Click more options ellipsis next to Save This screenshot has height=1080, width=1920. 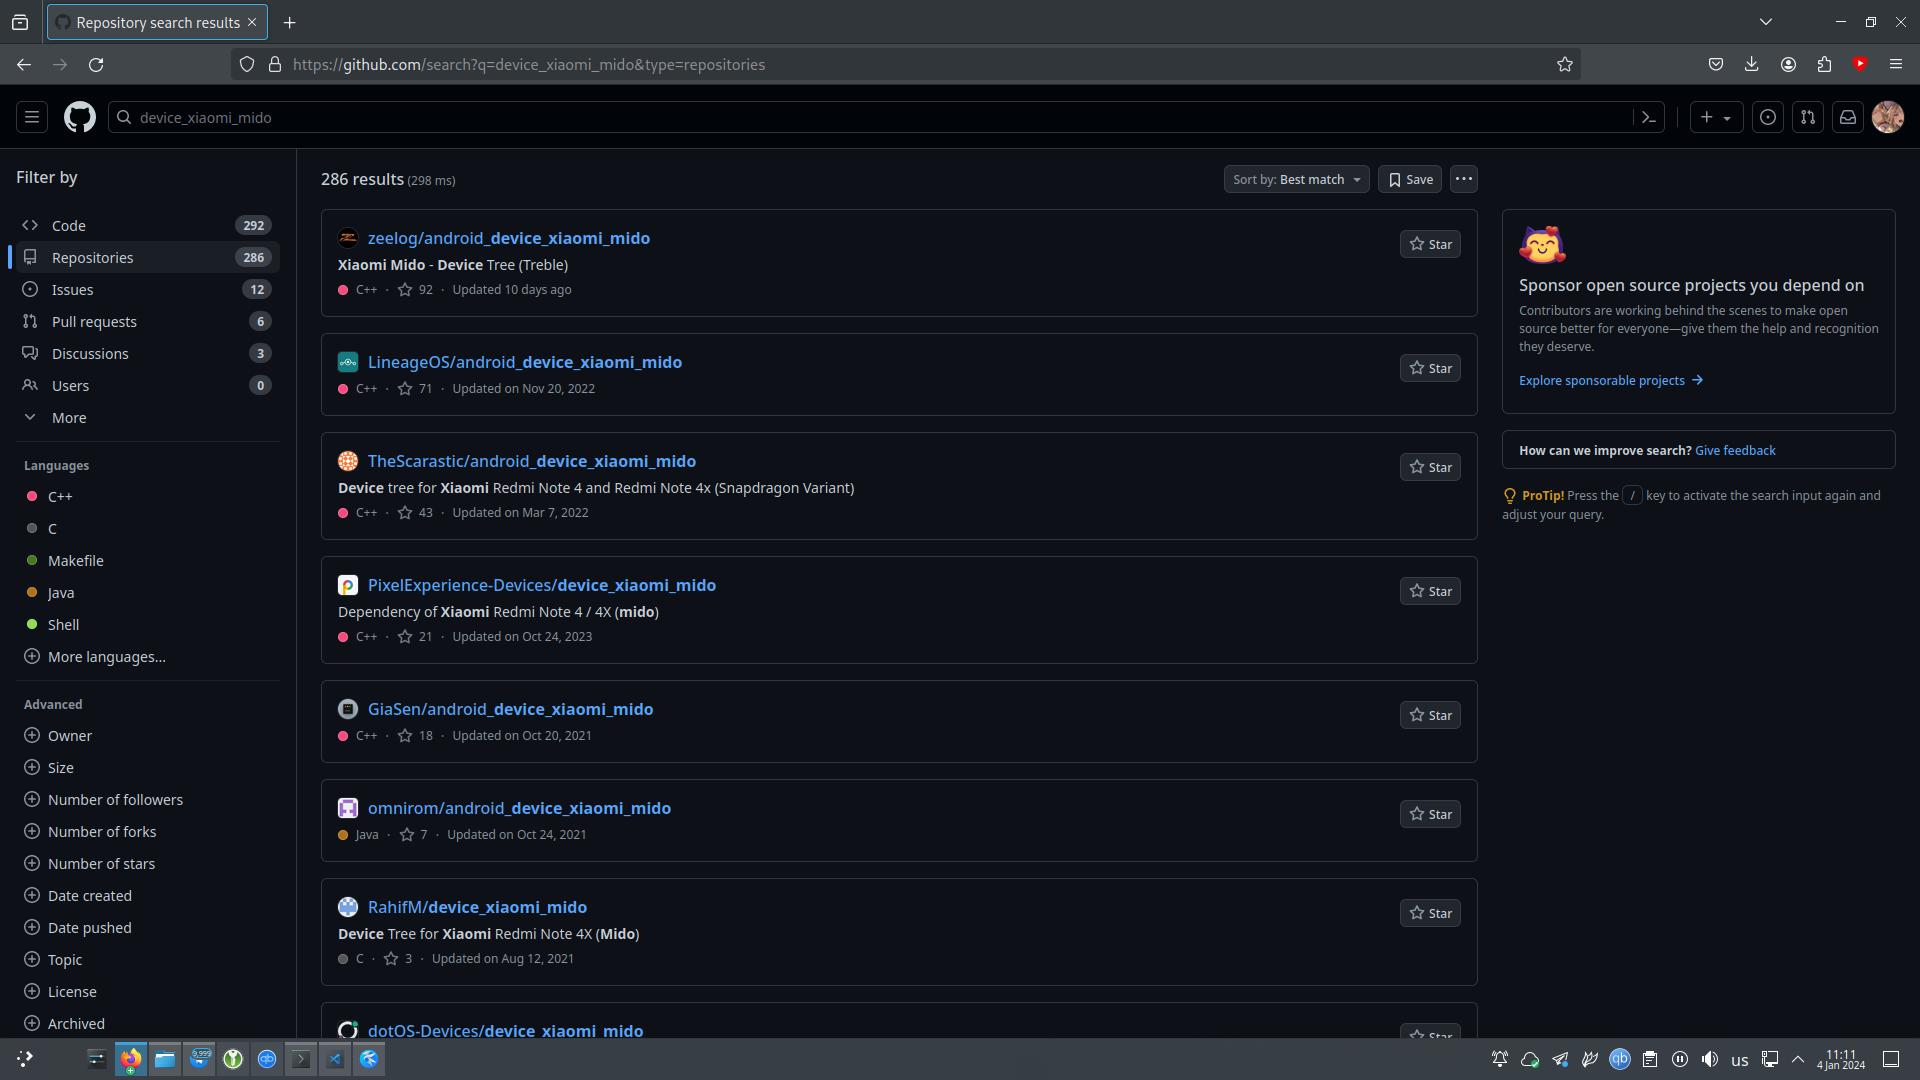click(x=1464, y=179)
